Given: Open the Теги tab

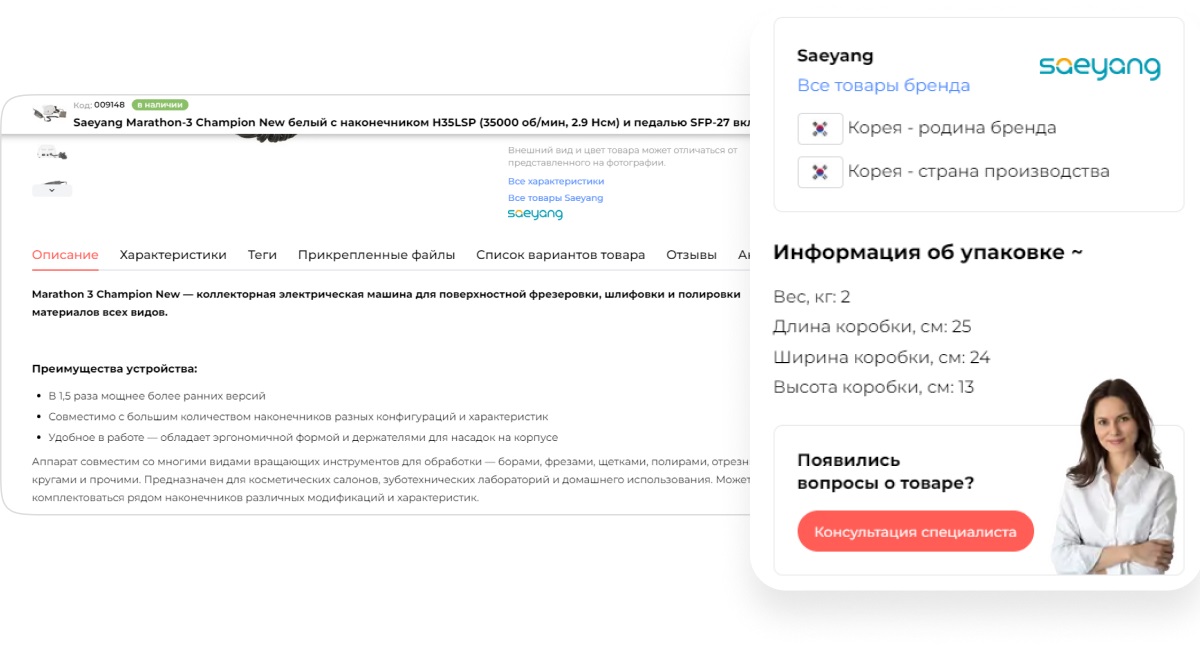Looking at the screenshot, I should tap(262, 255).
